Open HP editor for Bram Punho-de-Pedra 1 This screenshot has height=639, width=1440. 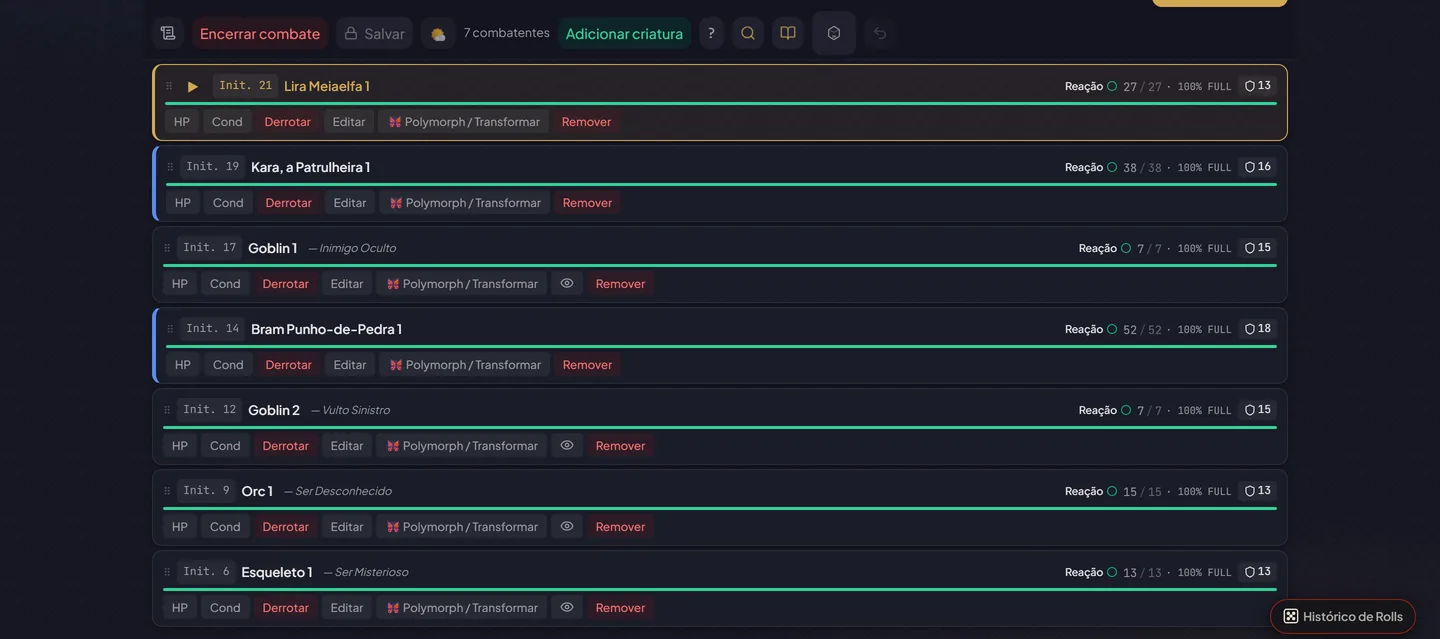tap(182, 364)
